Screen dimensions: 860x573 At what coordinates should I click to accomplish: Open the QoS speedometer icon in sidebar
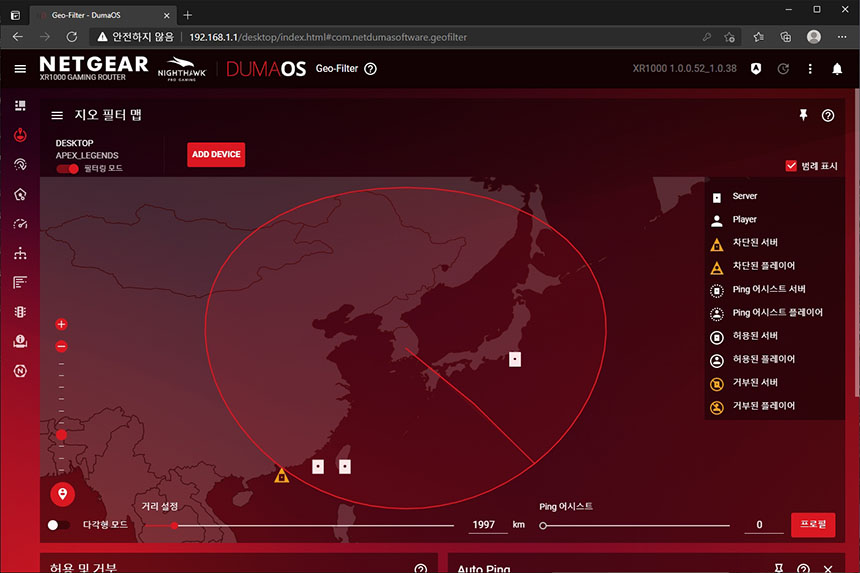tap(20, 224)
